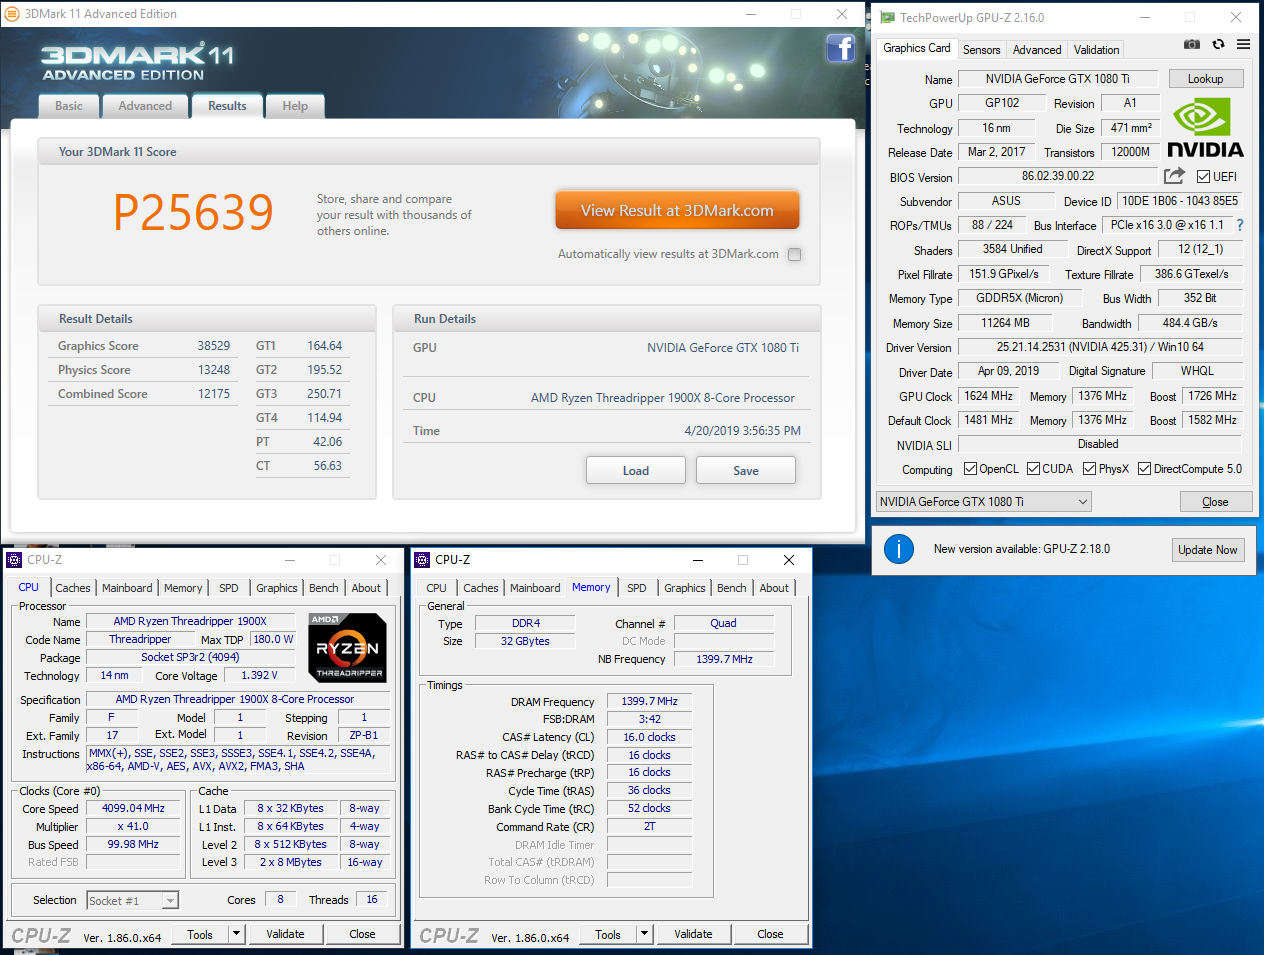This screenshot has height=955, width=1264.
Task: Open the Advanced tab in GPU-Z
Action: 1037,50
